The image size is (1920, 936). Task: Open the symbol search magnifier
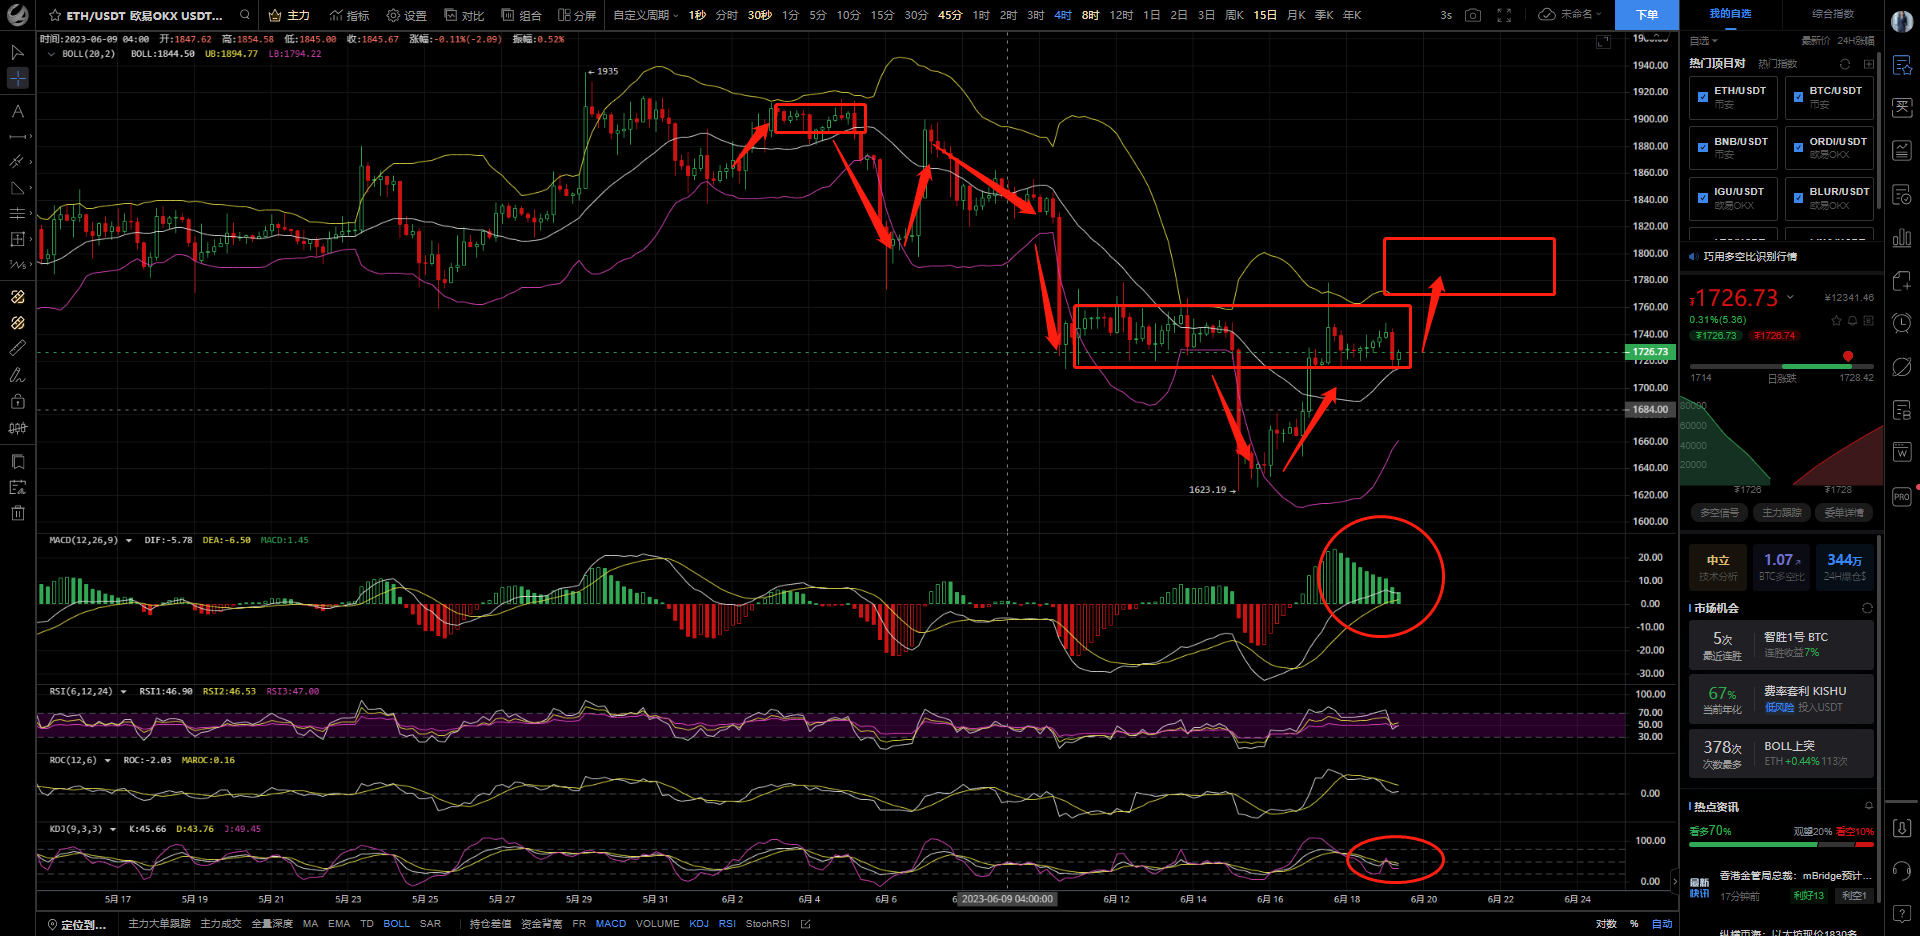pyautogui.click(x=244, y=15)
